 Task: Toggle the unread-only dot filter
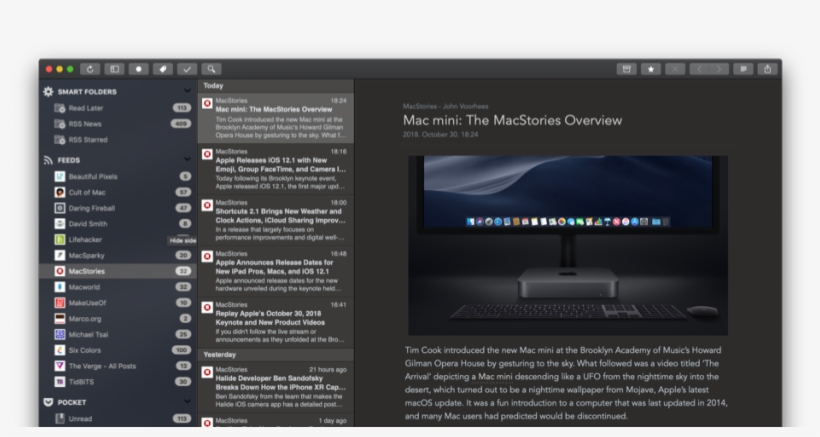point(139,69)
